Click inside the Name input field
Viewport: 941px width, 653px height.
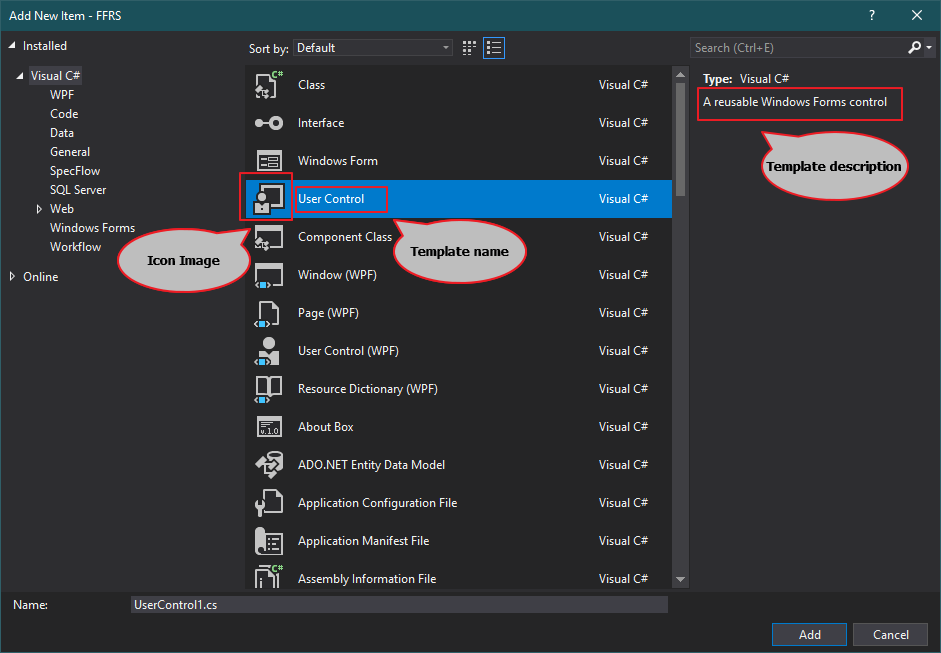coord(400,604)
